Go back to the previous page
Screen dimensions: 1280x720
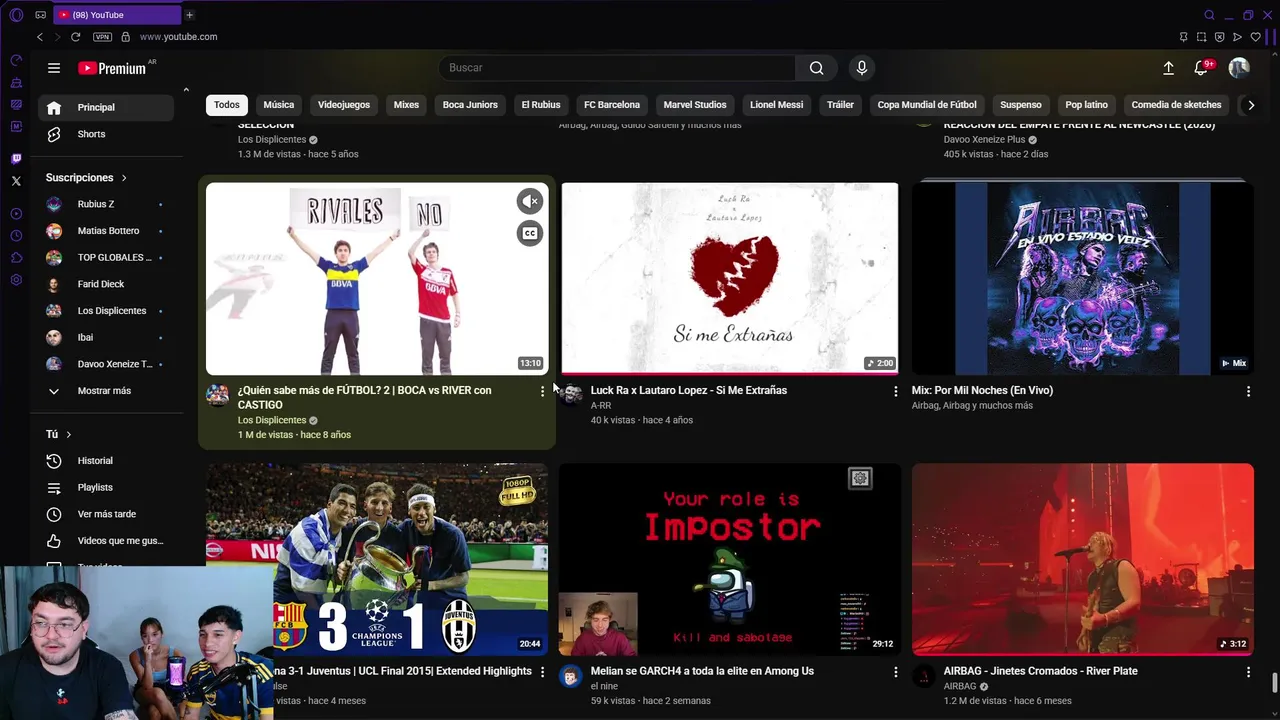pos(40,37)
